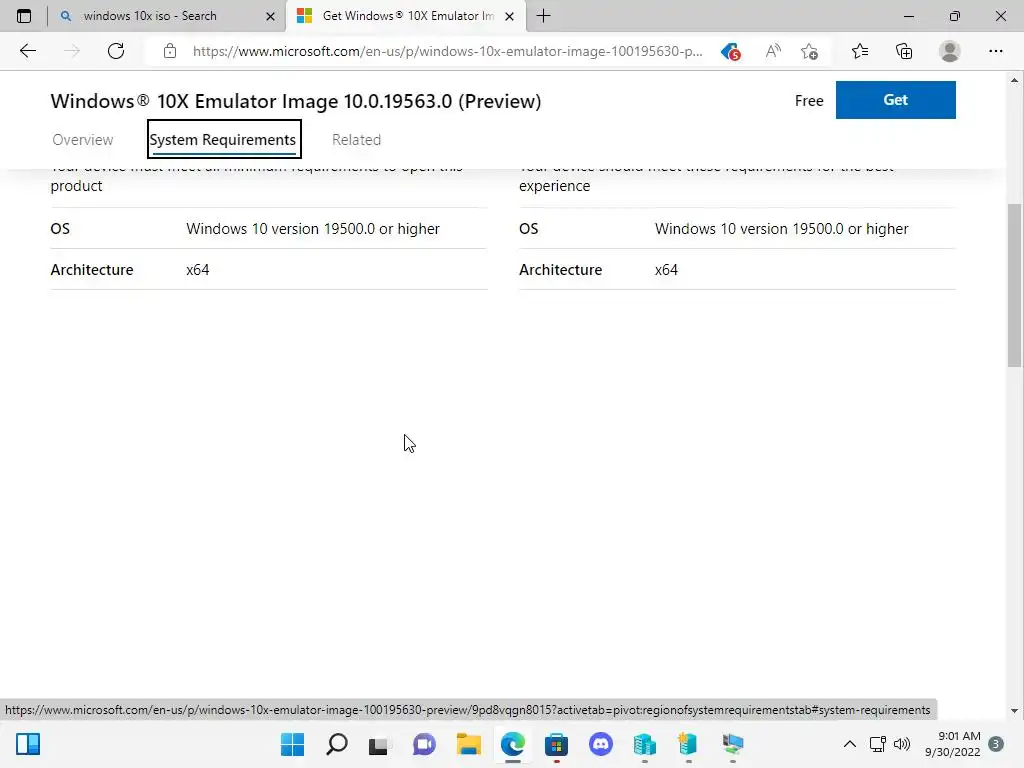Open the Favorites list icon
1024x768 pixels.
click(x=859, y=51)
